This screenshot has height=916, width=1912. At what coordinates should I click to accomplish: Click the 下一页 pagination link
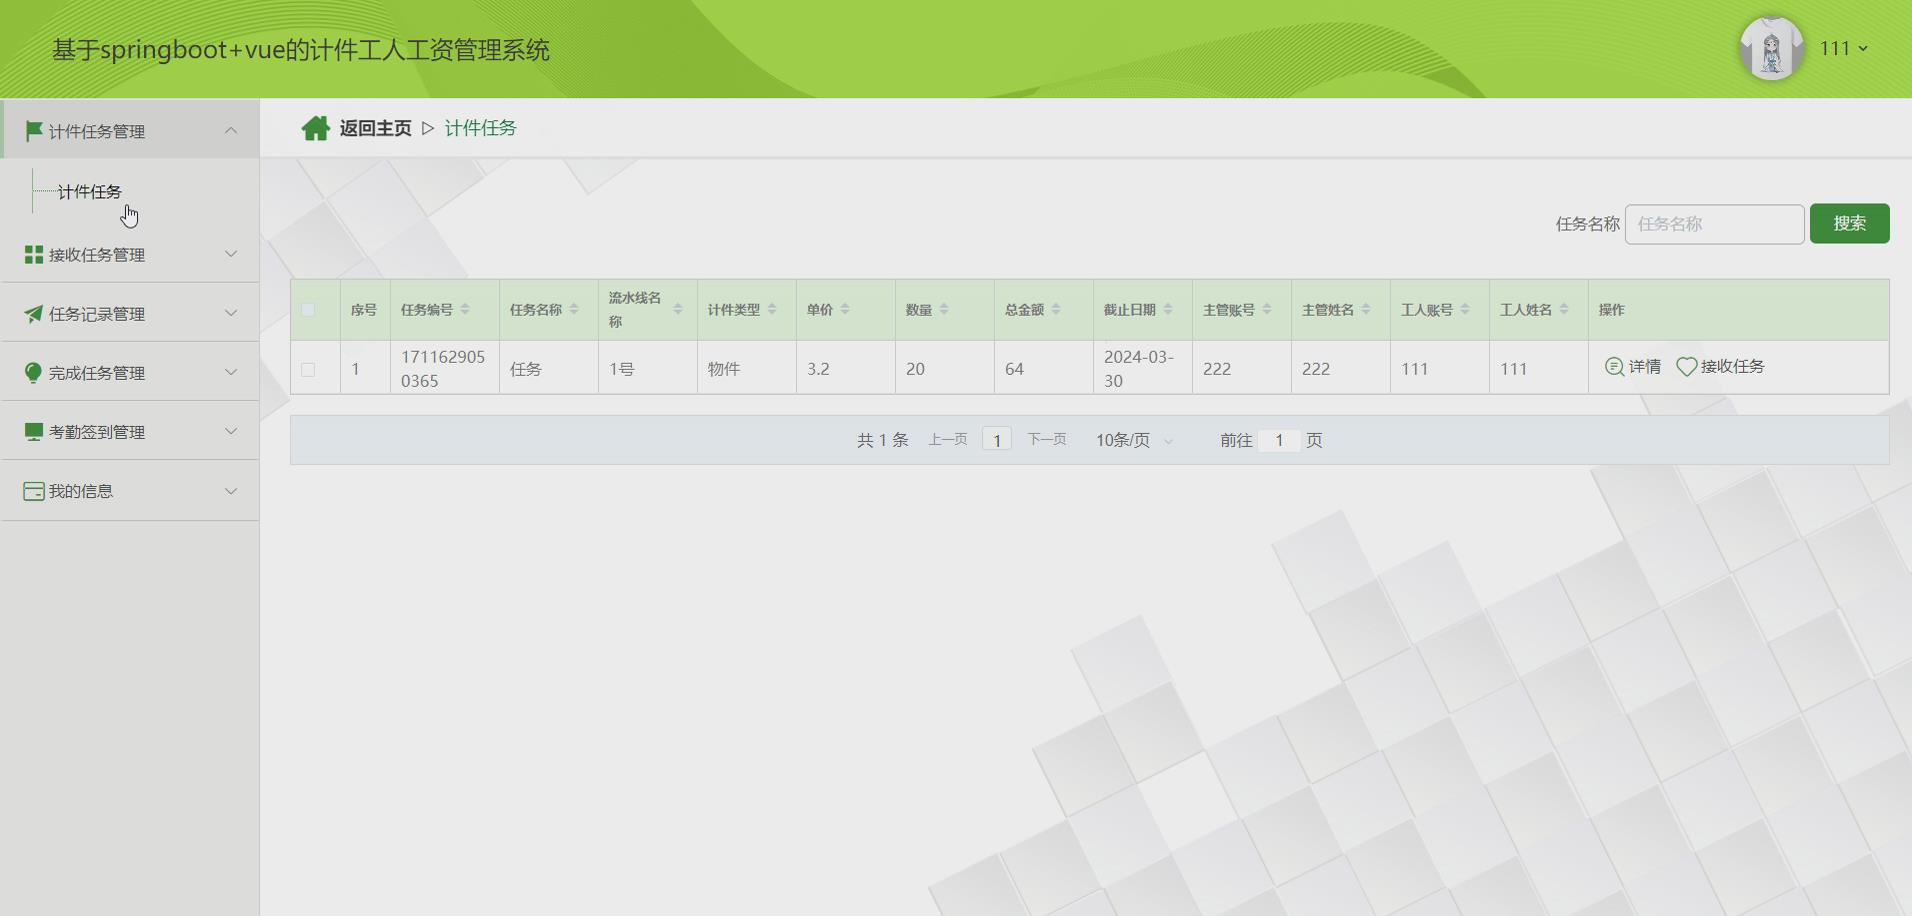[x=1046, y=439]
